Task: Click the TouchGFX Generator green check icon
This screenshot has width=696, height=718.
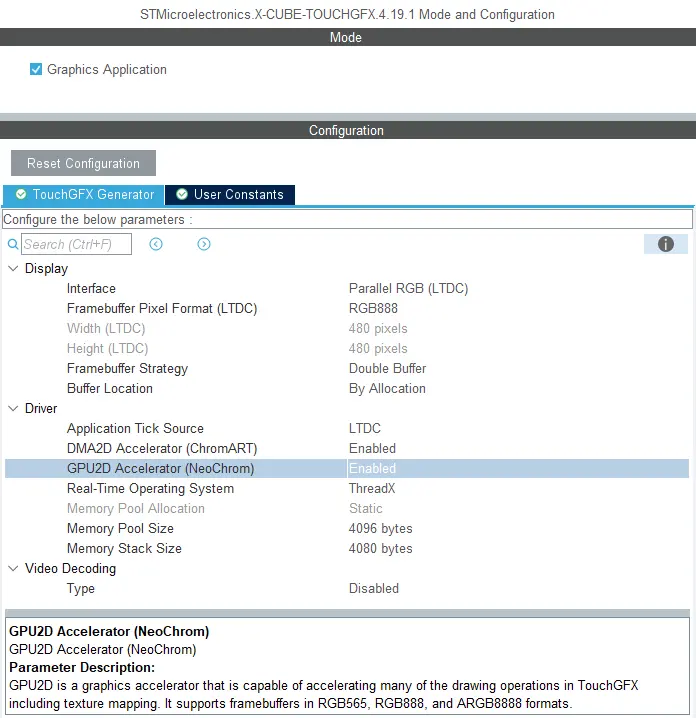Action: [x=20, y=195]
